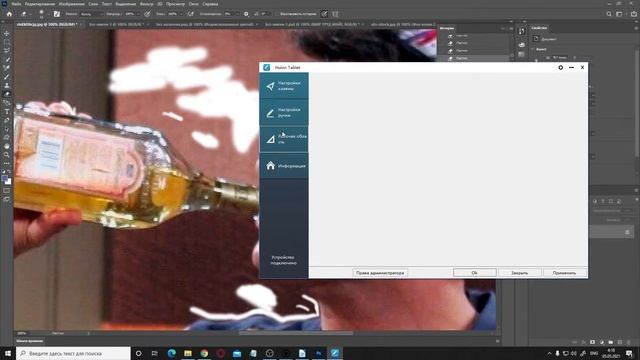Click Ok in Huion Tablet dialog
This screenshot has width=640, height=360.
(475, 273)
